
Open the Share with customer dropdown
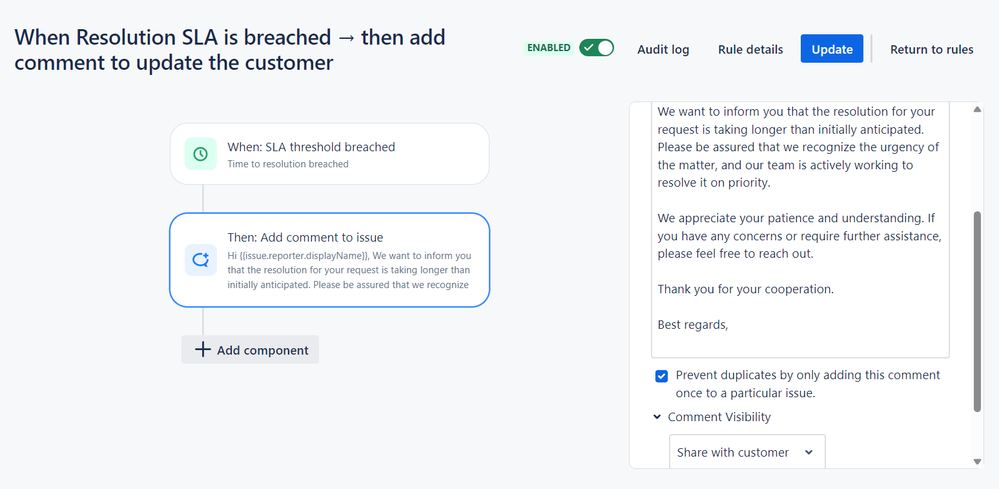click(747, 453)
